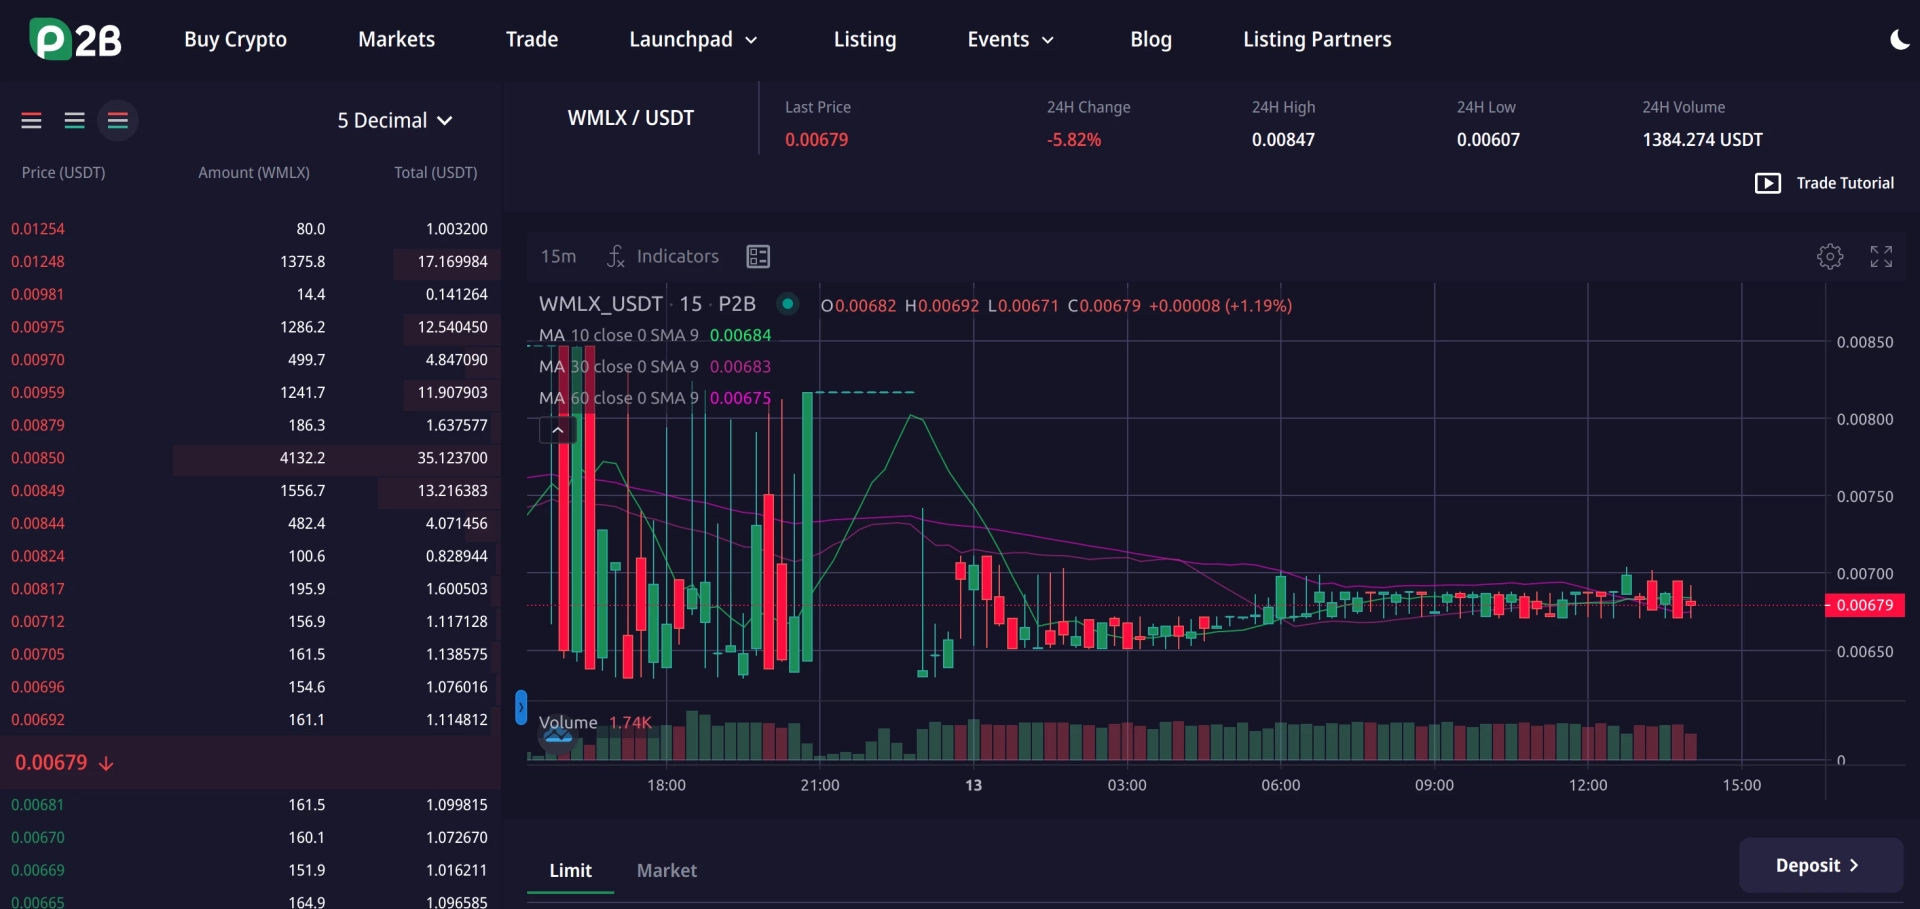1920x909 pixels.
Task: Open the Markets menu item
Action: click(397, 40)
